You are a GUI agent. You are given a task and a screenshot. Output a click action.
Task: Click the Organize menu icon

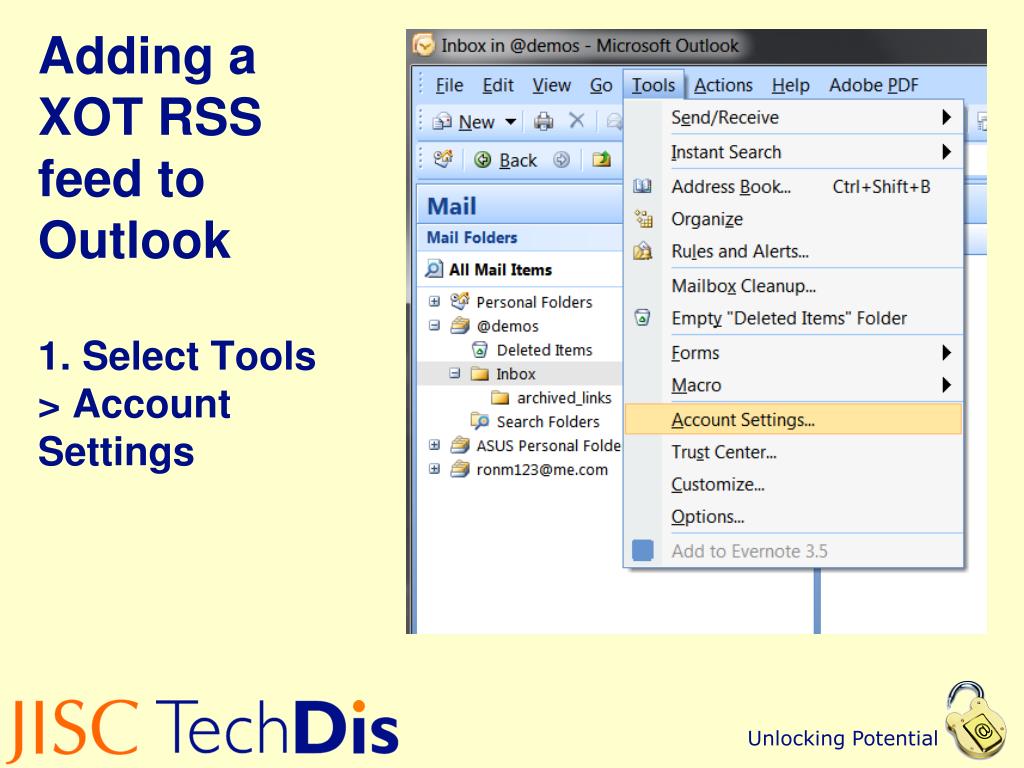pos(643,219)
